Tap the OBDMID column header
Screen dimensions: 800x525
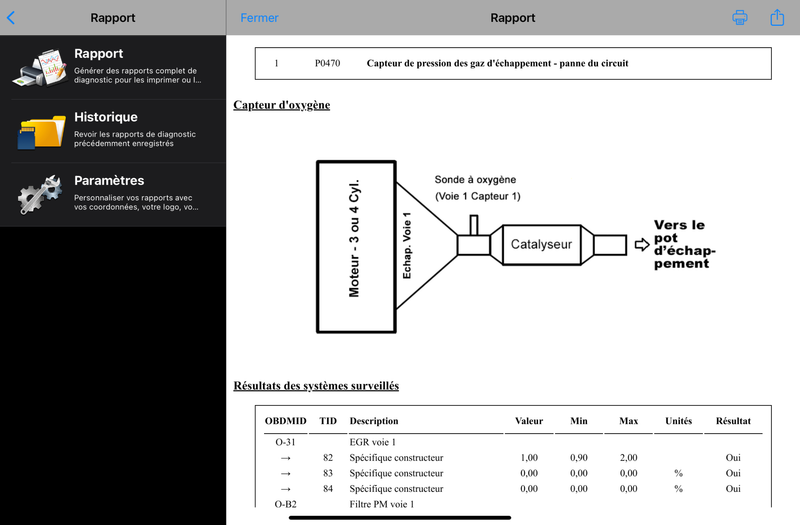(285, 421)
